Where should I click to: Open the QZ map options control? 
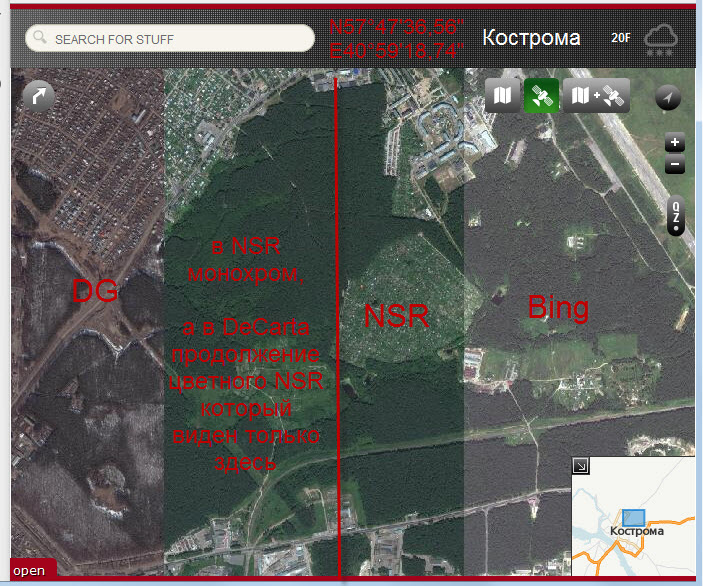676,215
